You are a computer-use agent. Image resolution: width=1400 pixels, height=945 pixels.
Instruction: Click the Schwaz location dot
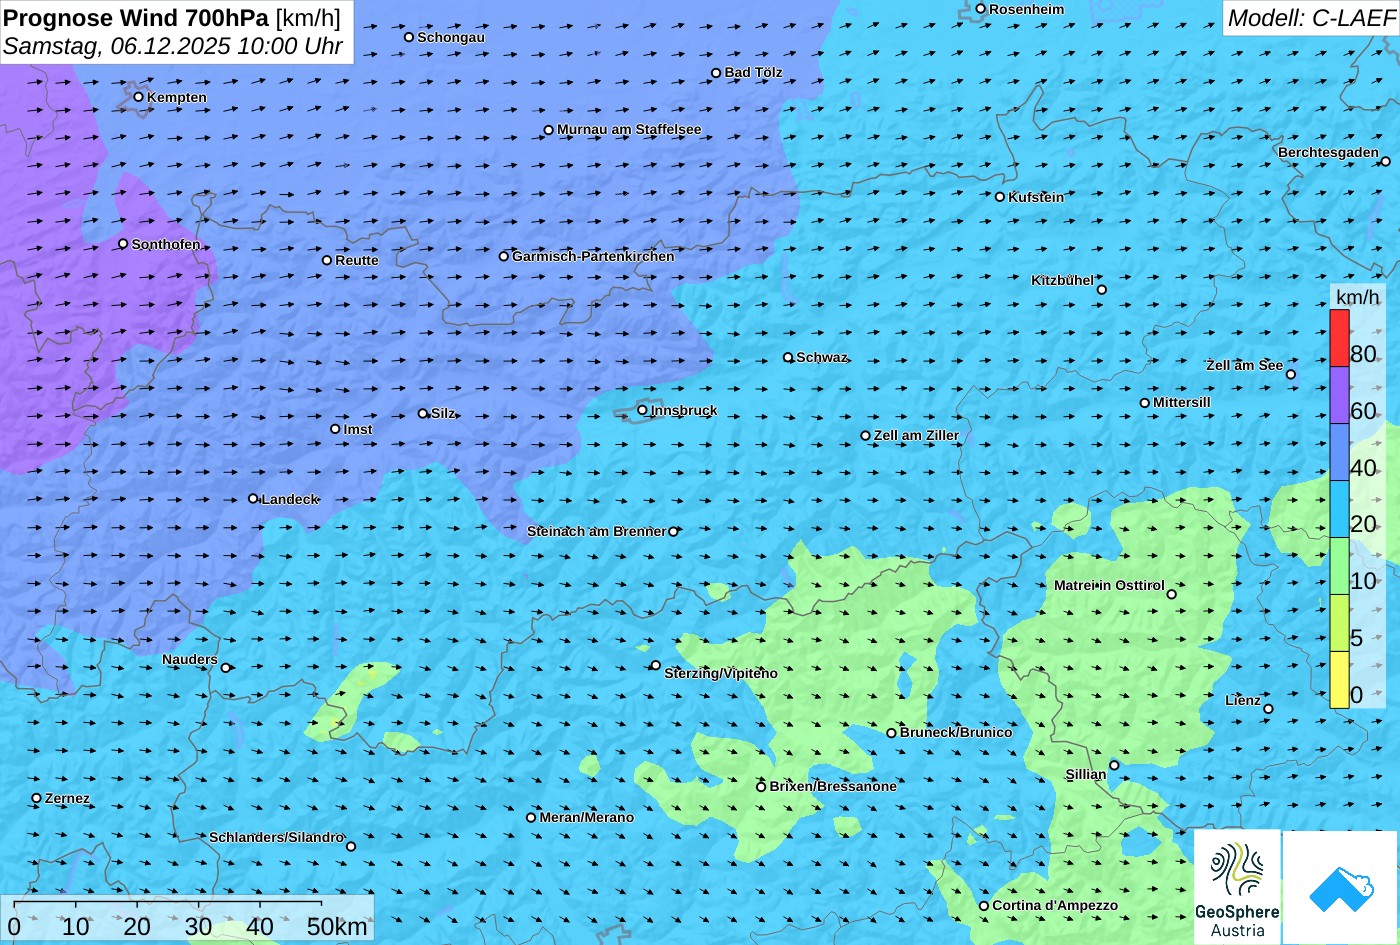[788, 357]
